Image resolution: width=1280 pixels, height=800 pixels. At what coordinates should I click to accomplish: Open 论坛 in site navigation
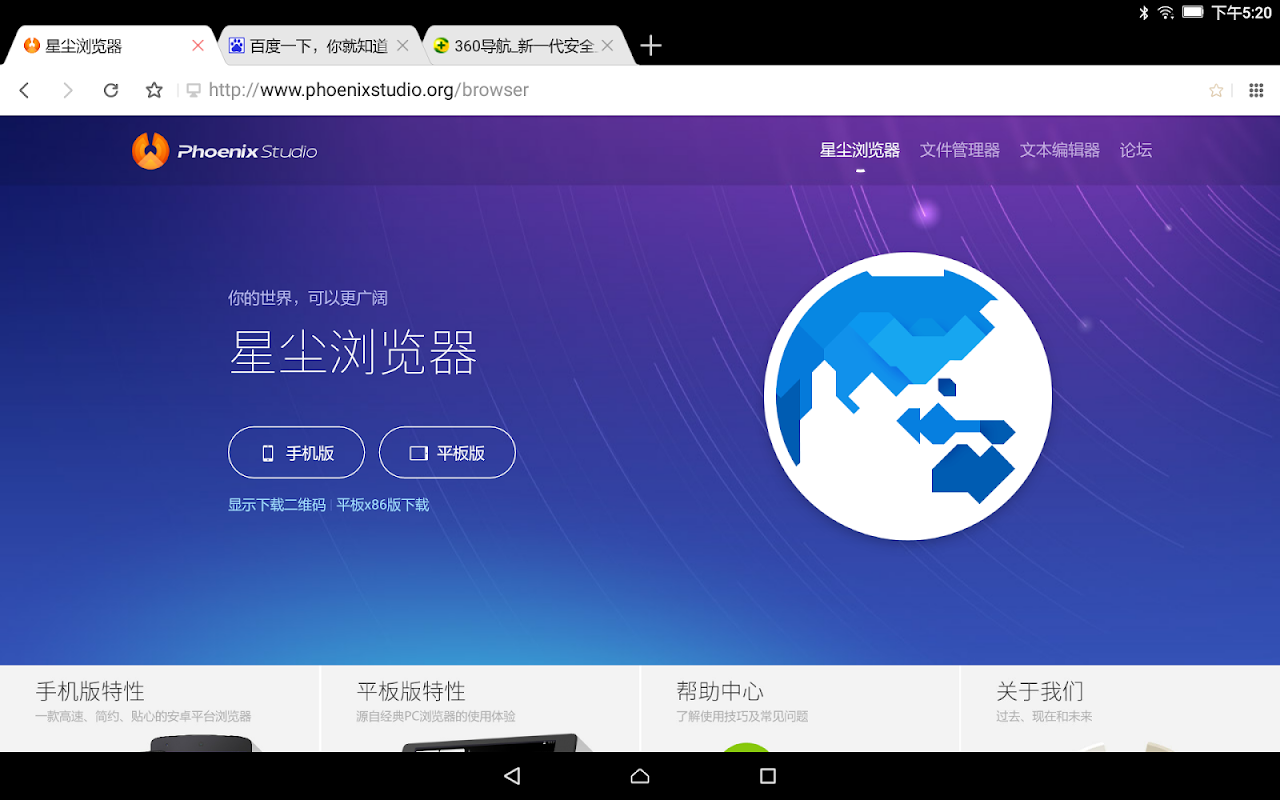(x=1136, y=150)
